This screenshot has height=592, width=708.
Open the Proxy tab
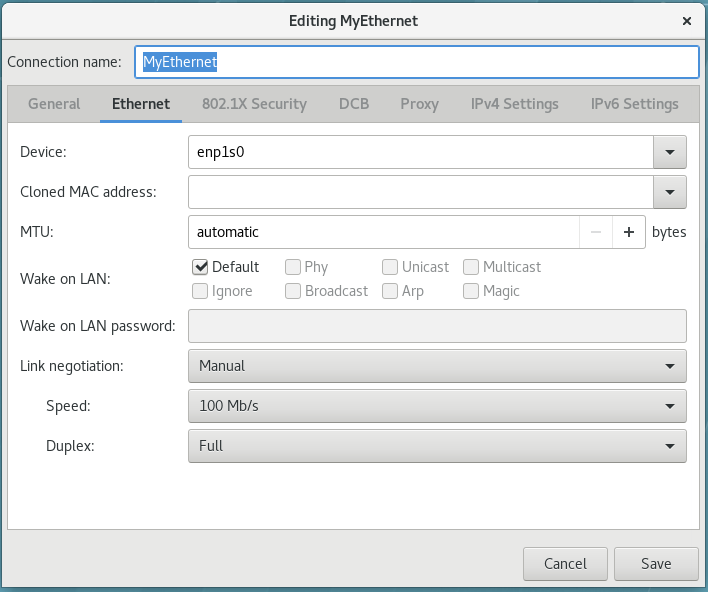(419, 104)
